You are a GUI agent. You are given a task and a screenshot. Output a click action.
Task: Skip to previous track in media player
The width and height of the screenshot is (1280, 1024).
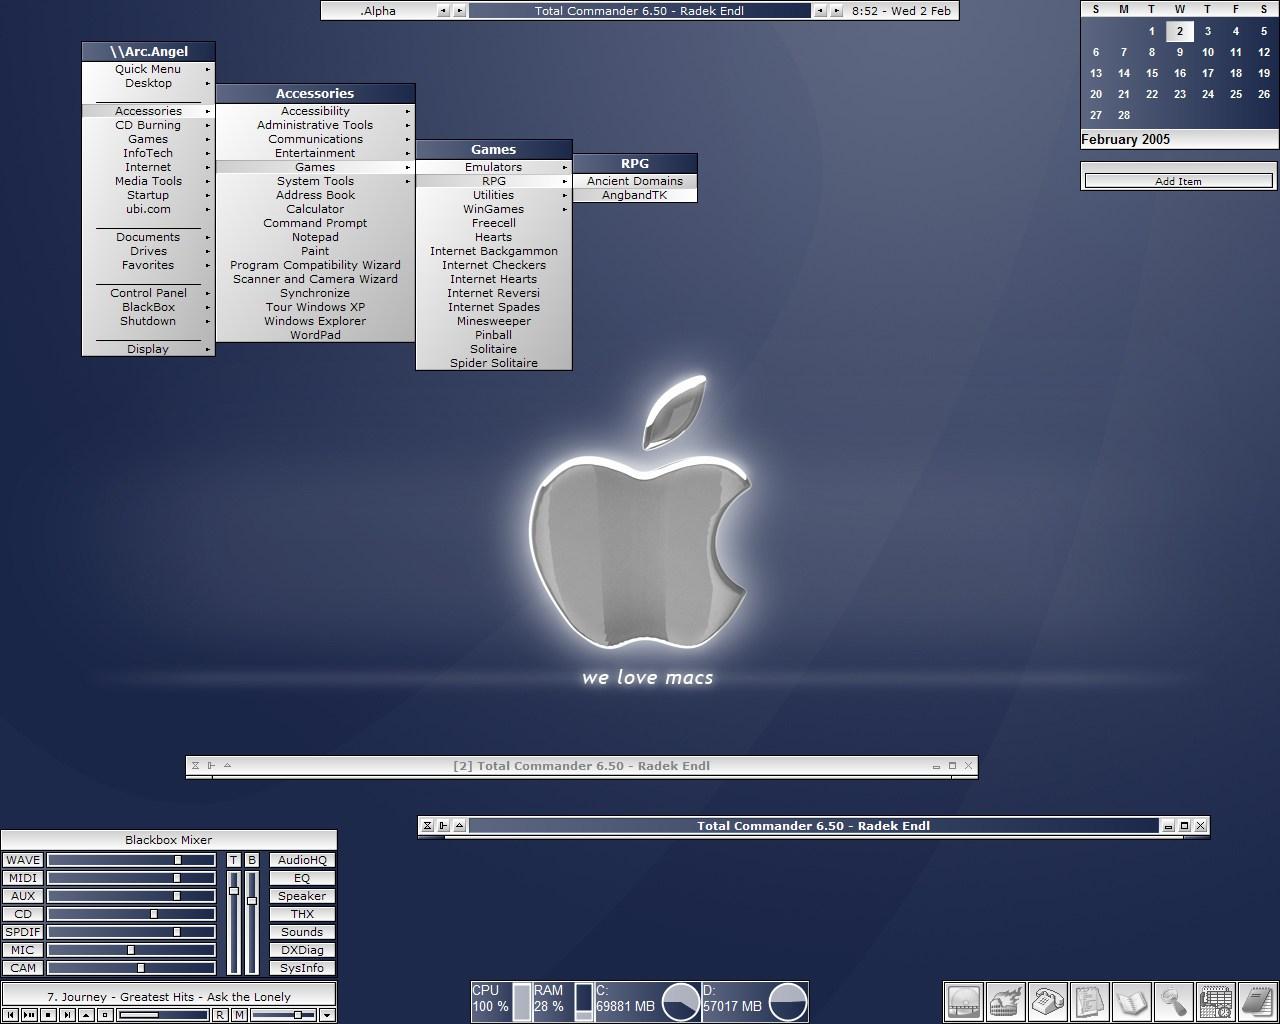click(10, 1015)
